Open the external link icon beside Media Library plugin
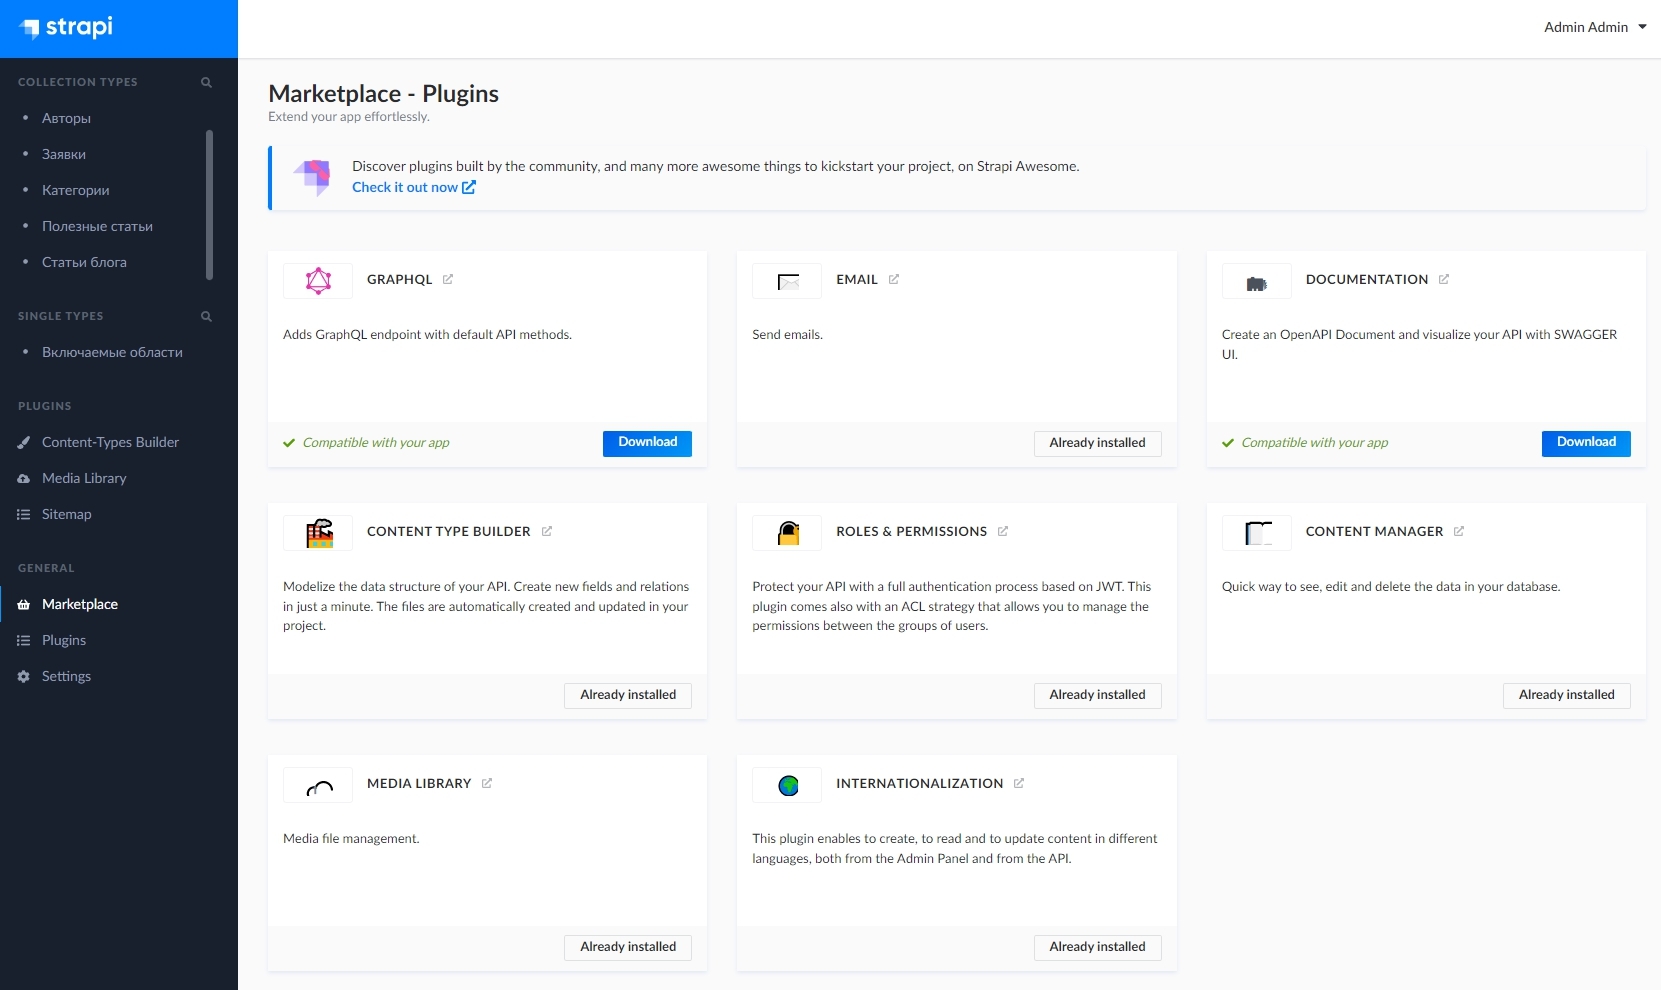 487,783
